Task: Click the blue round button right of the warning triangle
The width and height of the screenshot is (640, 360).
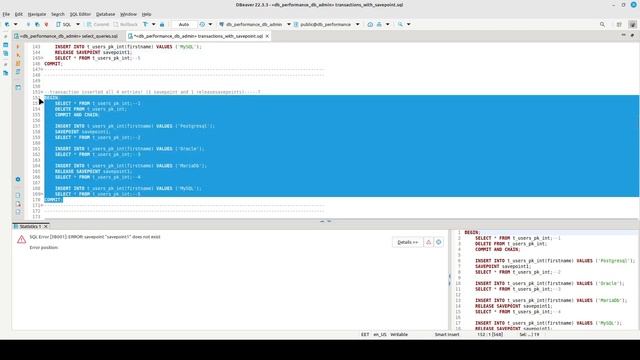Action: (439, 242)
